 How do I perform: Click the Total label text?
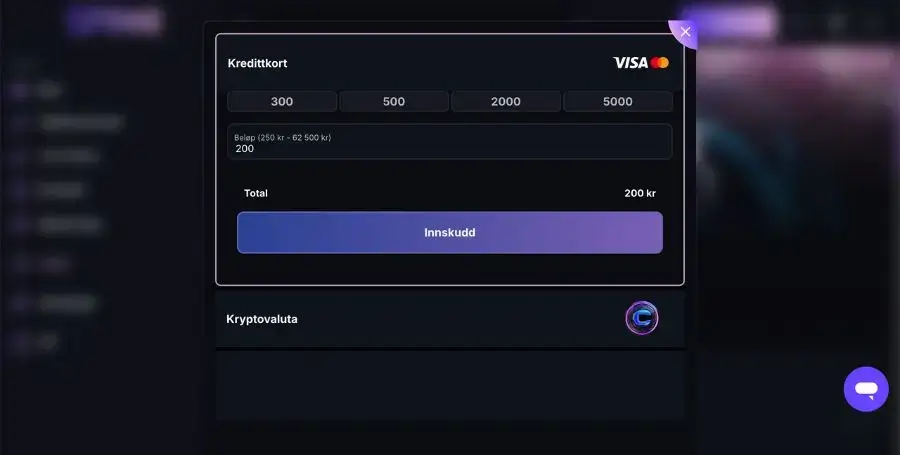[255, 193]
